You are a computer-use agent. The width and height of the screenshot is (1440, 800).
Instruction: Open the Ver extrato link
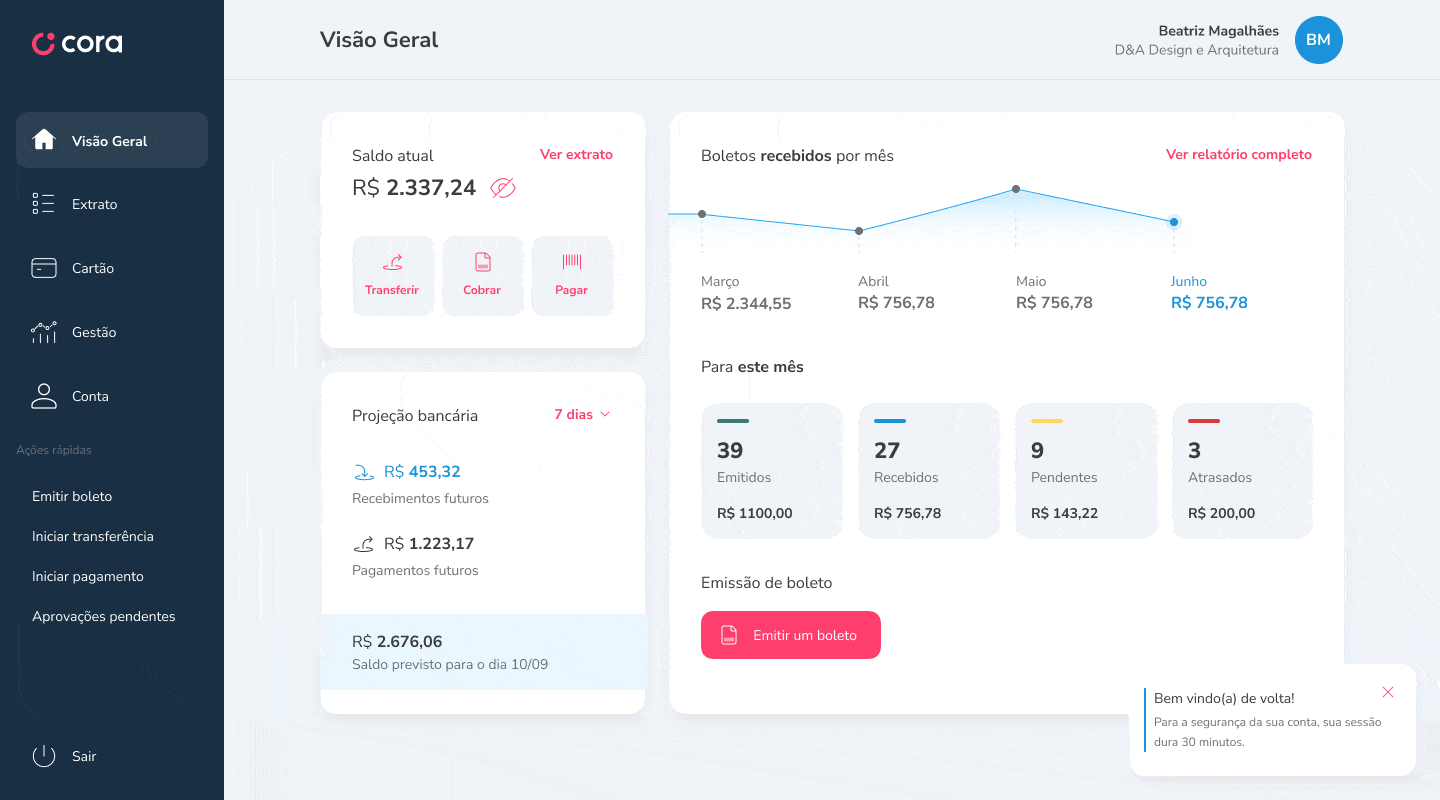point(576,154)
